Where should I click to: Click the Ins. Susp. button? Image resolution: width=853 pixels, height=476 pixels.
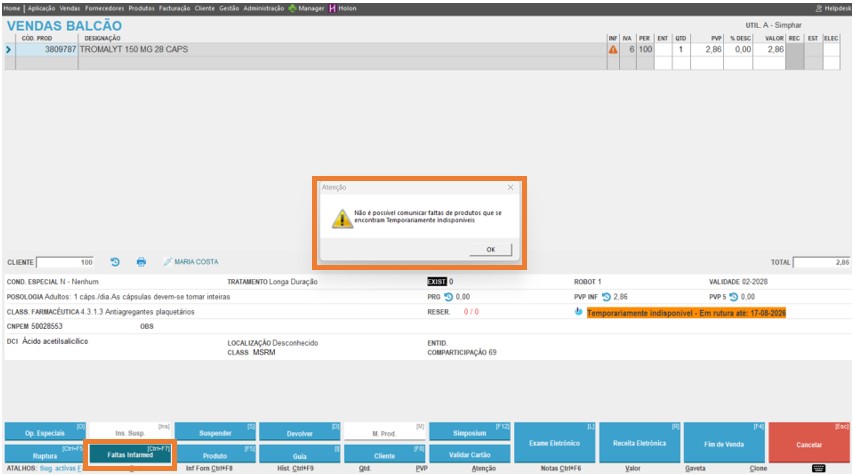point(130,432)
